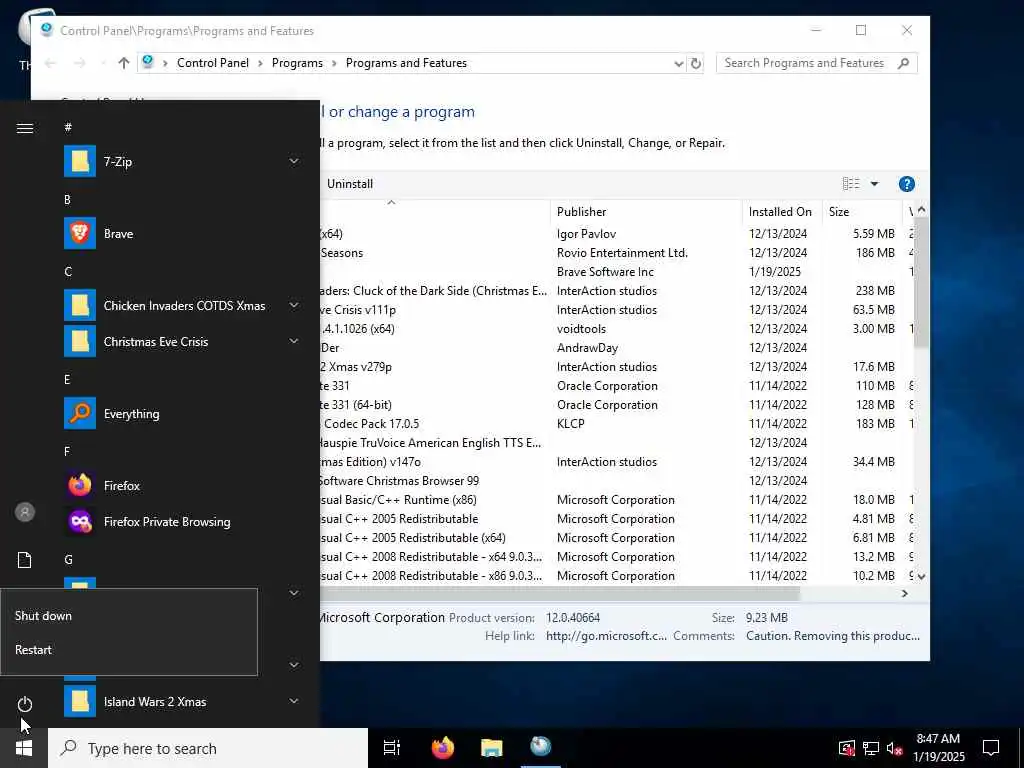
Task: Sort list by Size column
Action: 861,212
